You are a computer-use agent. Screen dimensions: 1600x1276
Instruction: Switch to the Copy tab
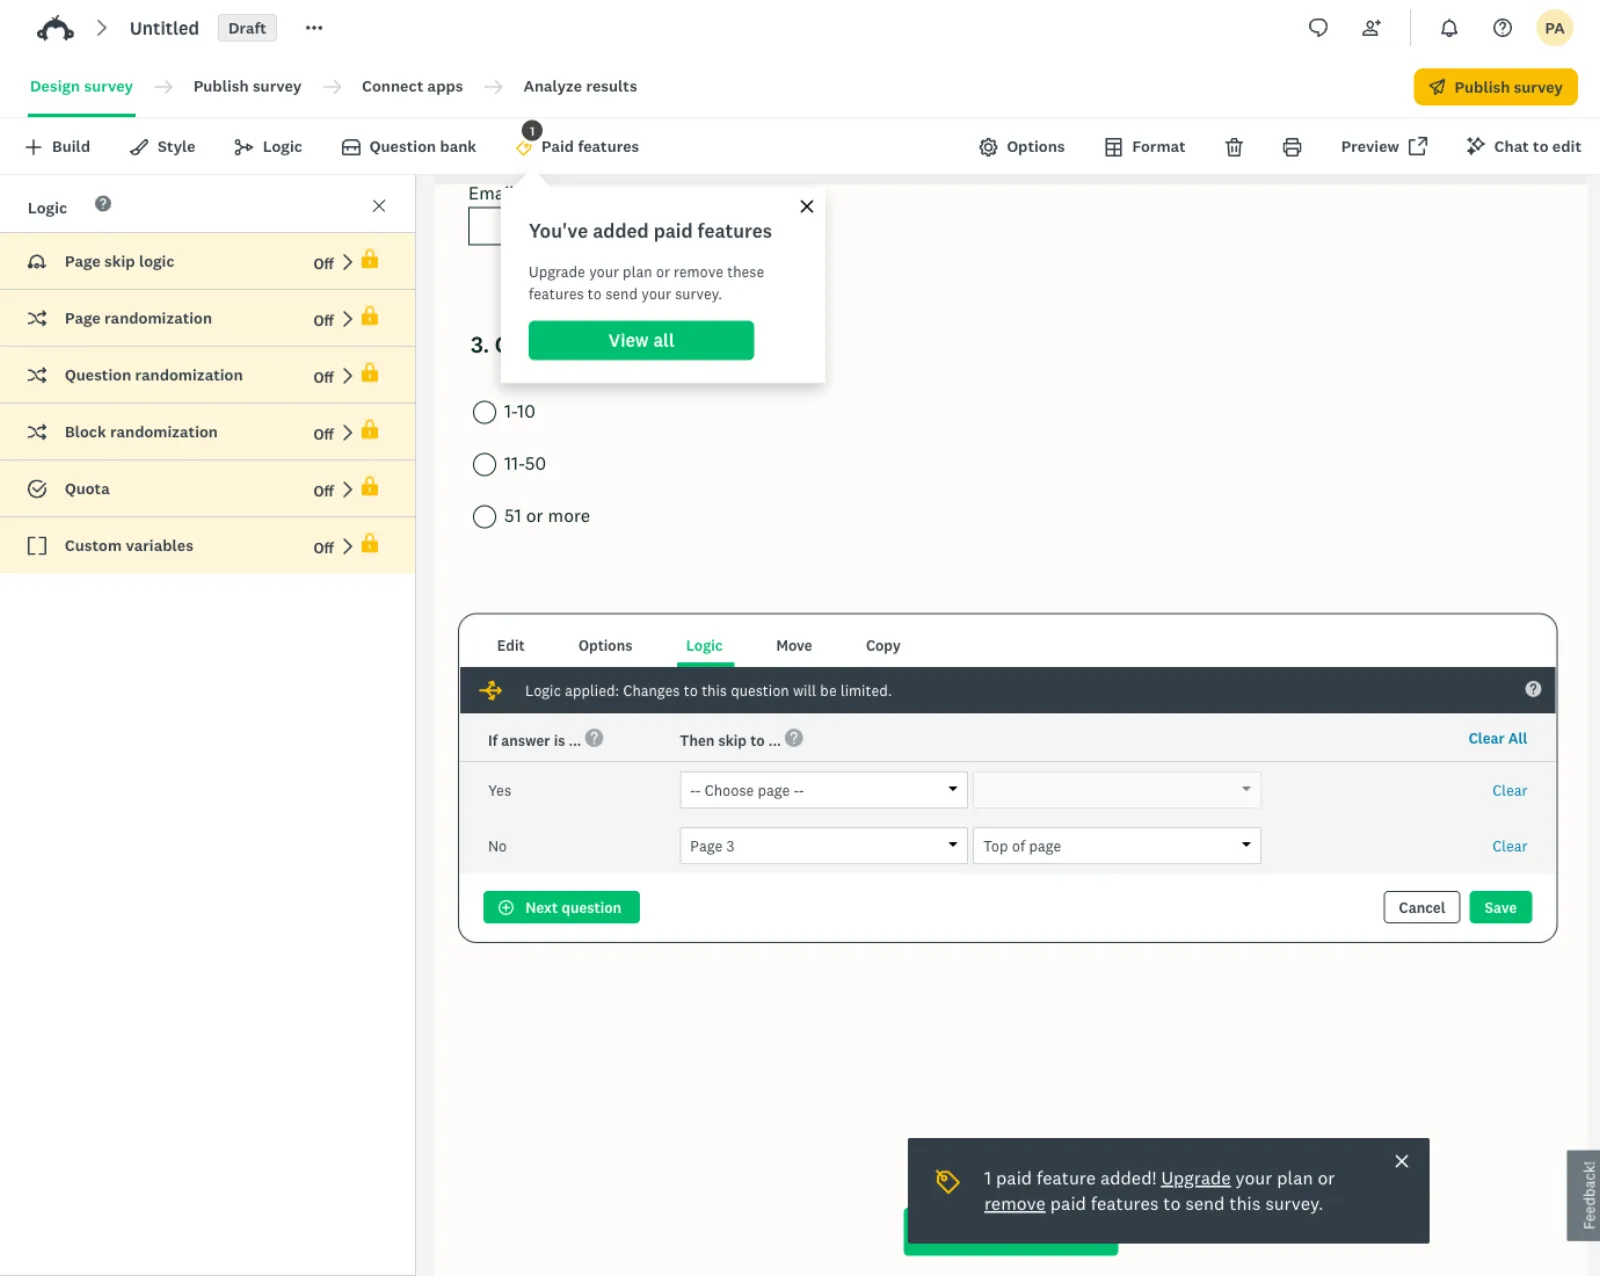pyautogui.click(x=883, y=646)
